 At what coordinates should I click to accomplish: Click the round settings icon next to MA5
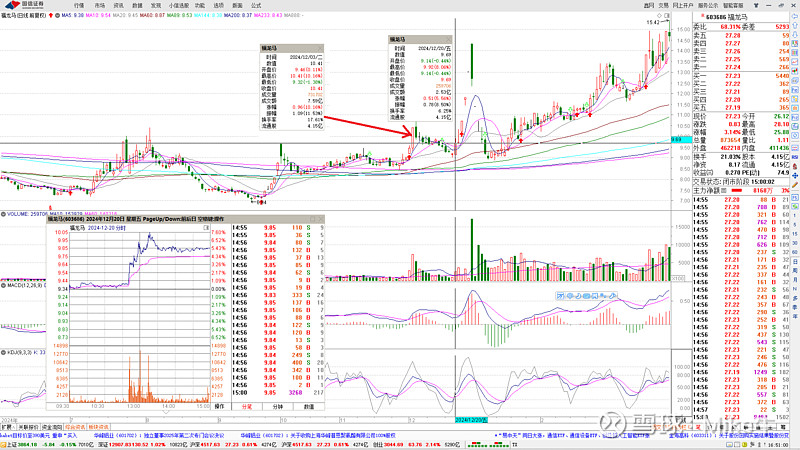tap(57, 15)
